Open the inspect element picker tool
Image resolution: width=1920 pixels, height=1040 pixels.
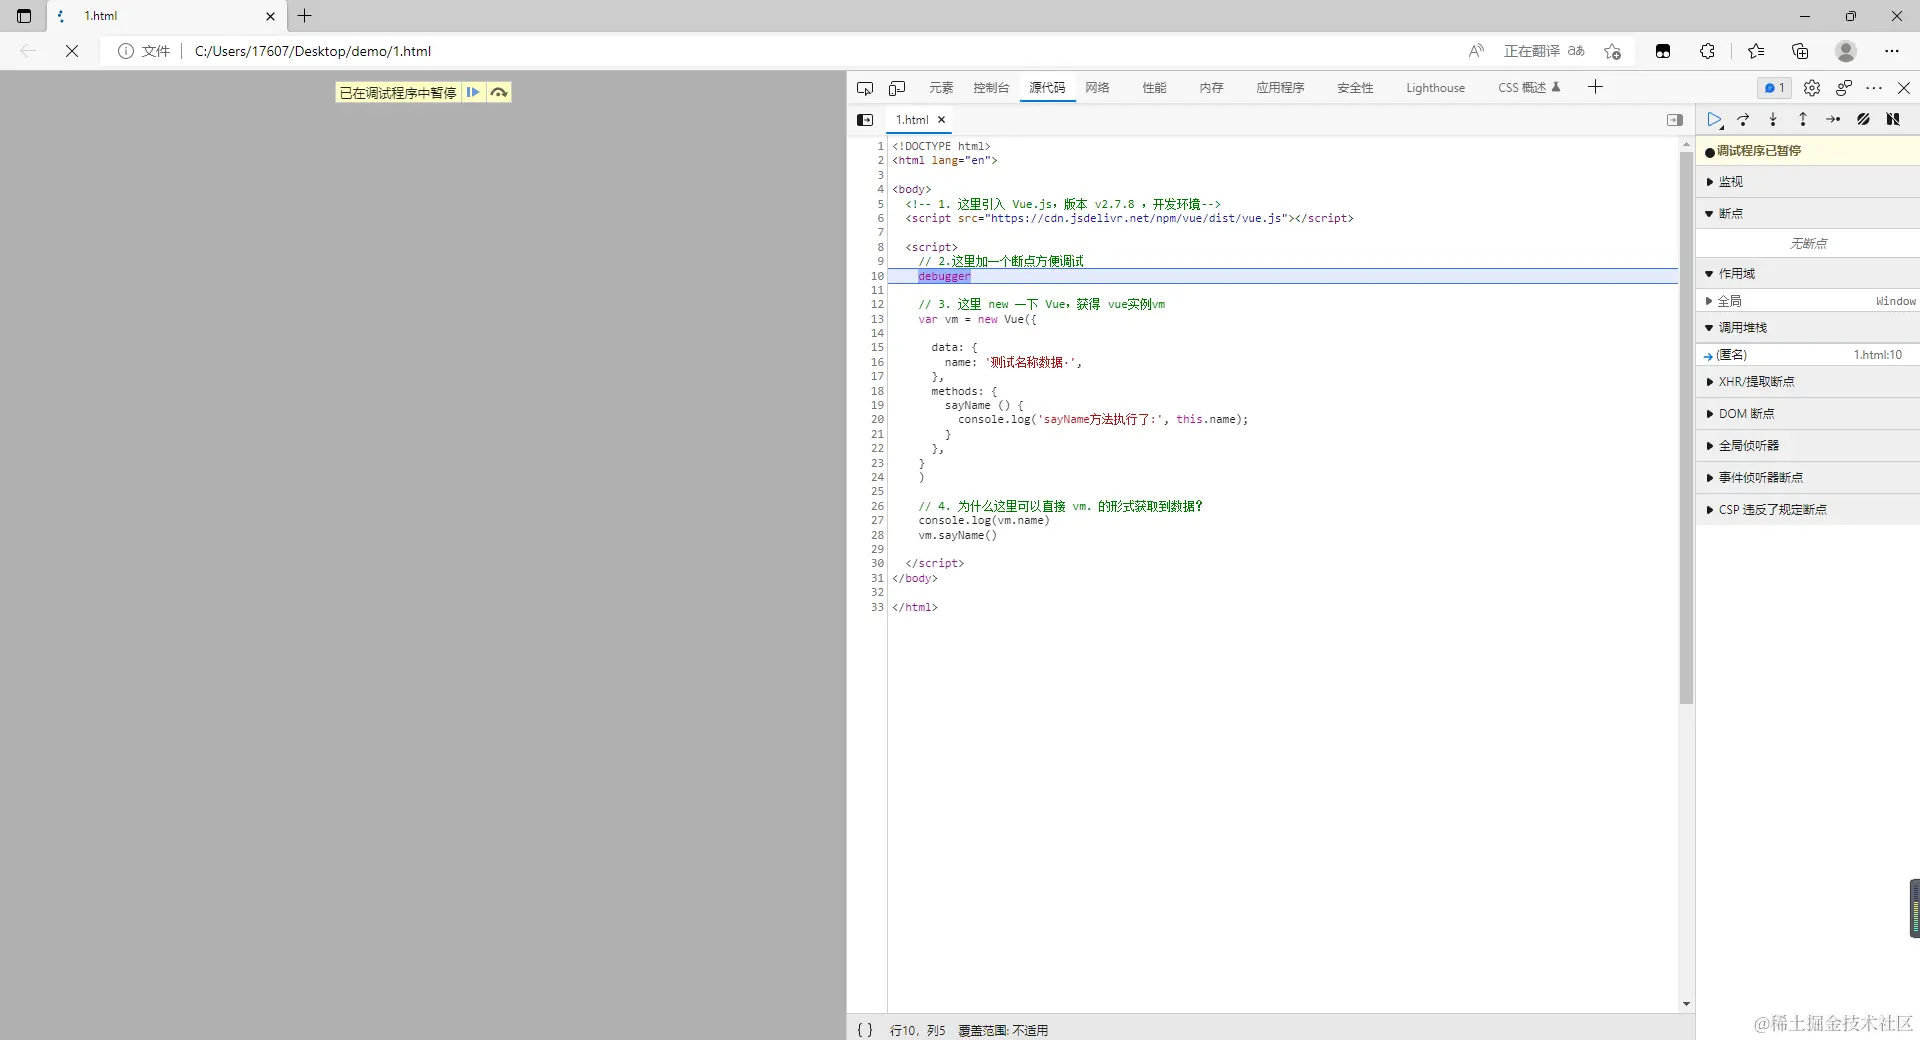865,88
